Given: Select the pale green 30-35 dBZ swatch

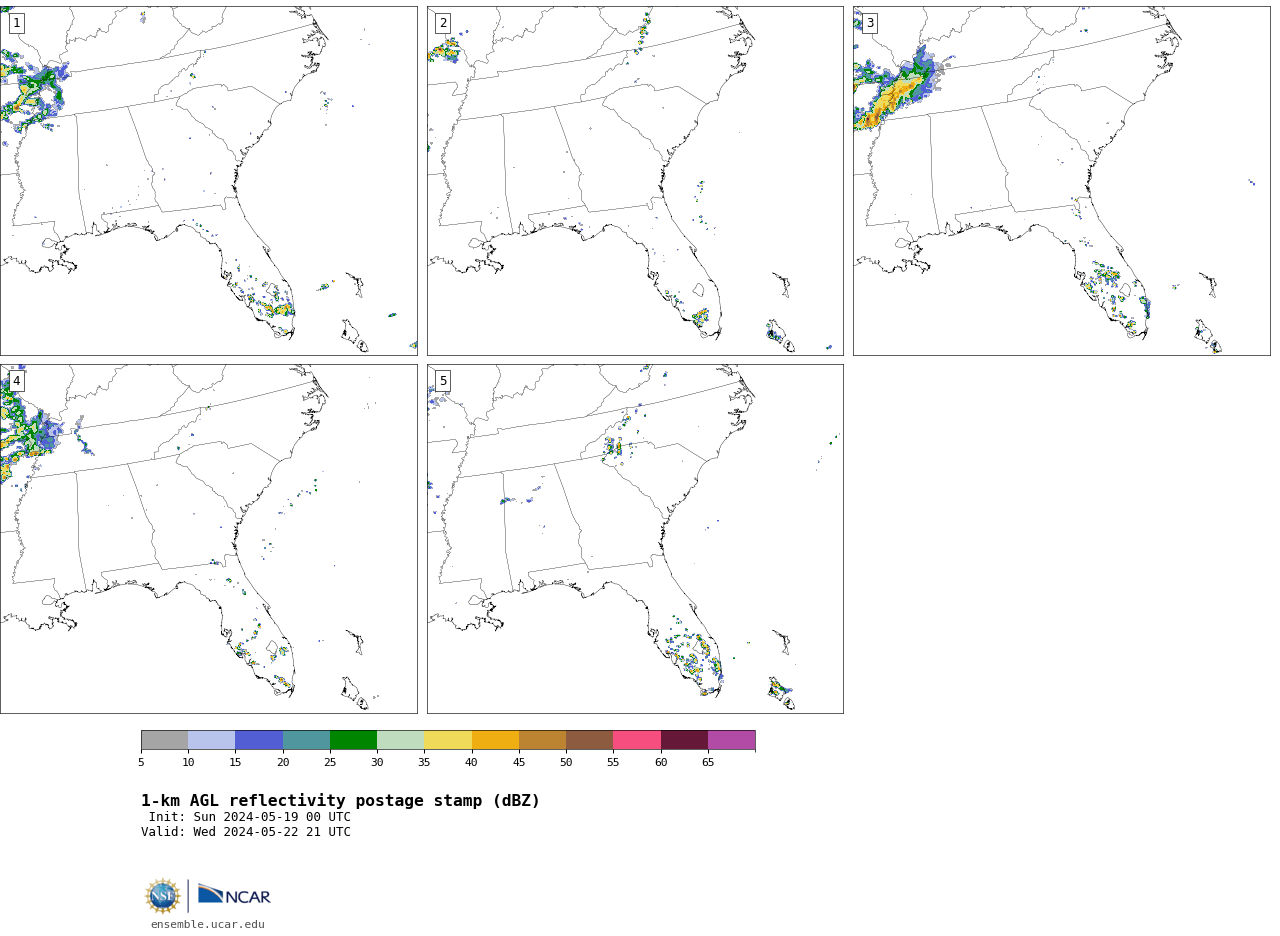Looking at the screenshot, I should (x=400, y=740).
